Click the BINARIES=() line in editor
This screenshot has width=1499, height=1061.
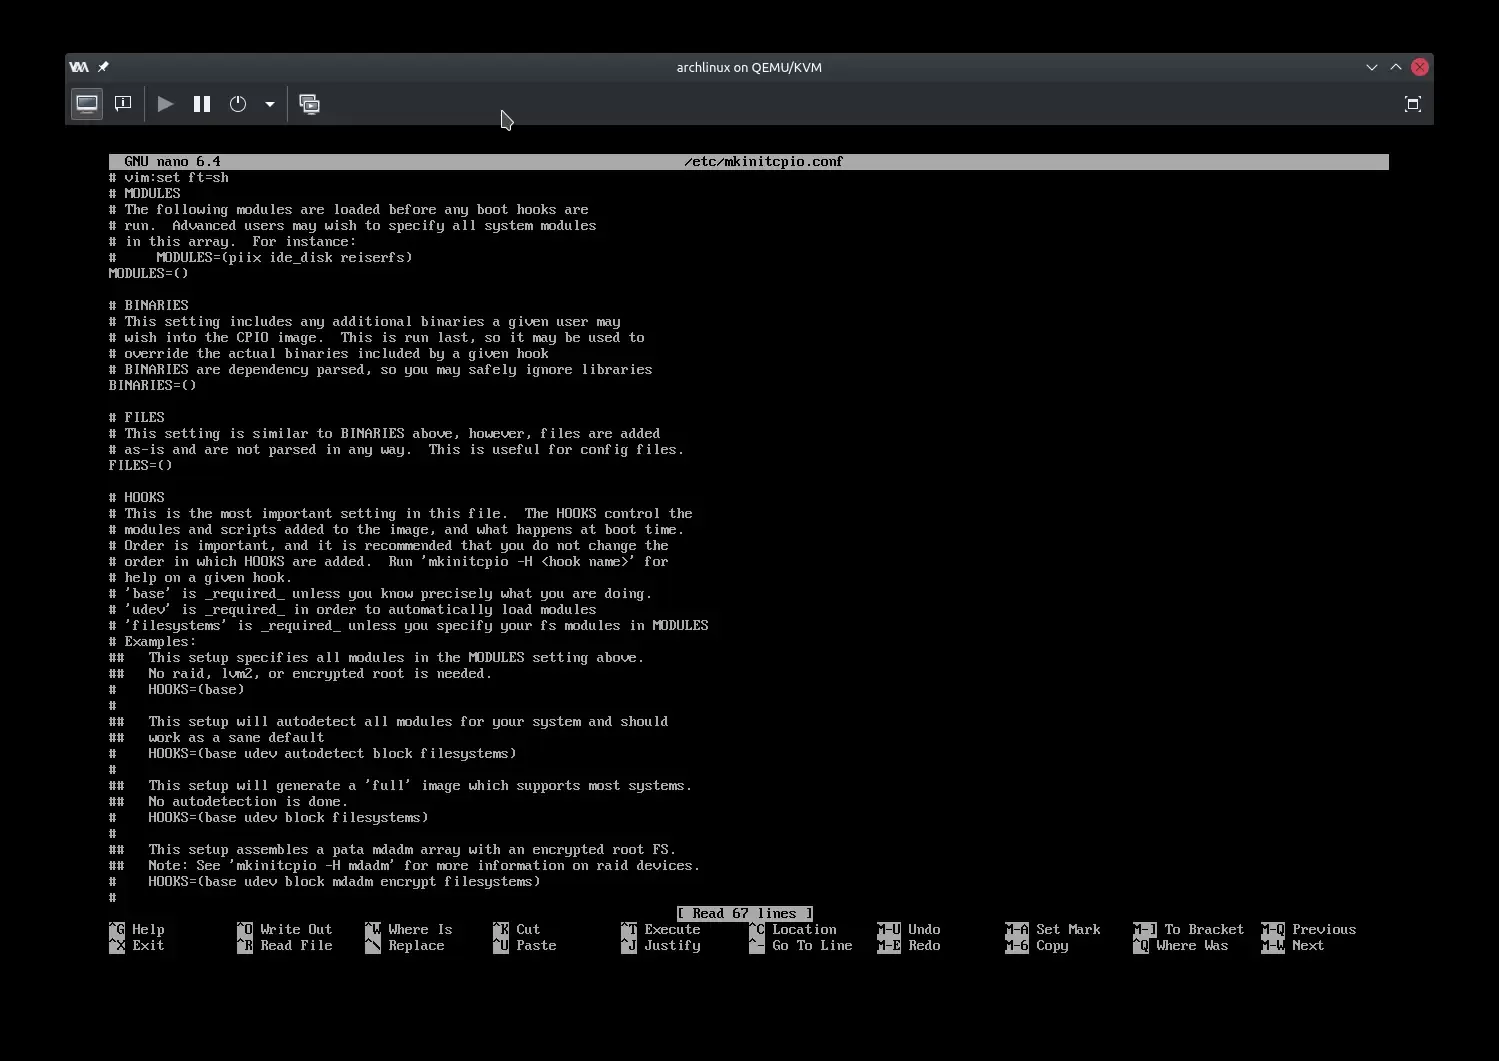pyautogui.click(x=153, y=385)
